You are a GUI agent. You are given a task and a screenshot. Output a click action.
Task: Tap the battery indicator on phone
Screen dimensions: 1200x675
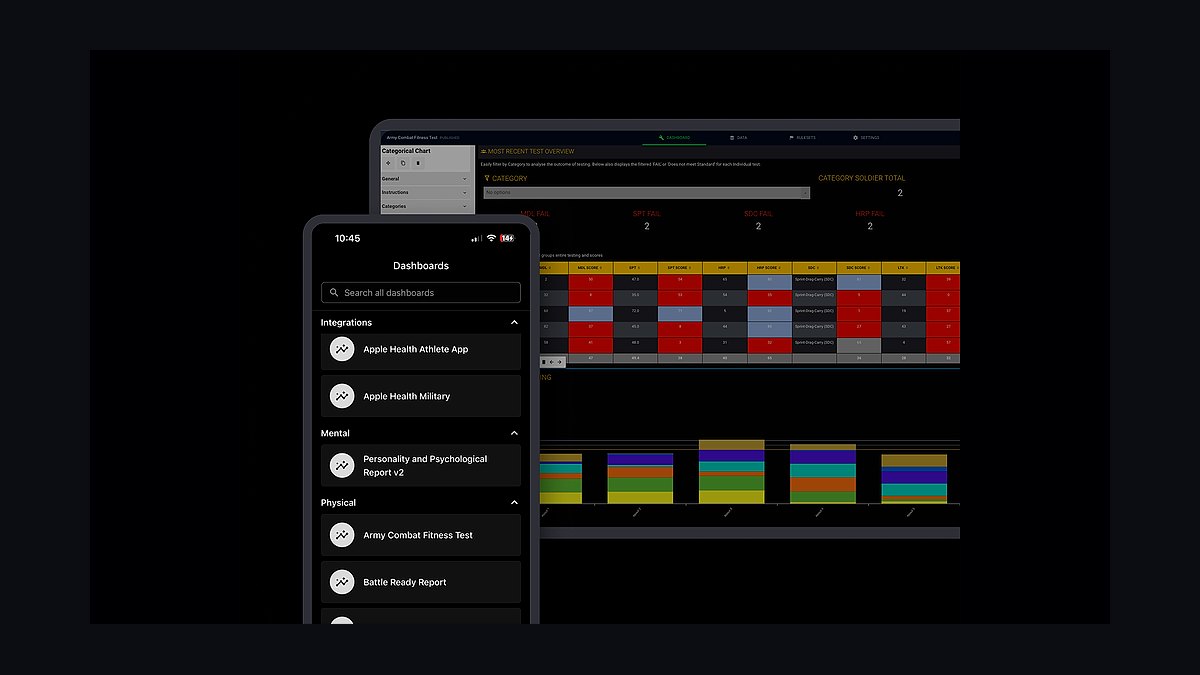click(x=507, y=238)
